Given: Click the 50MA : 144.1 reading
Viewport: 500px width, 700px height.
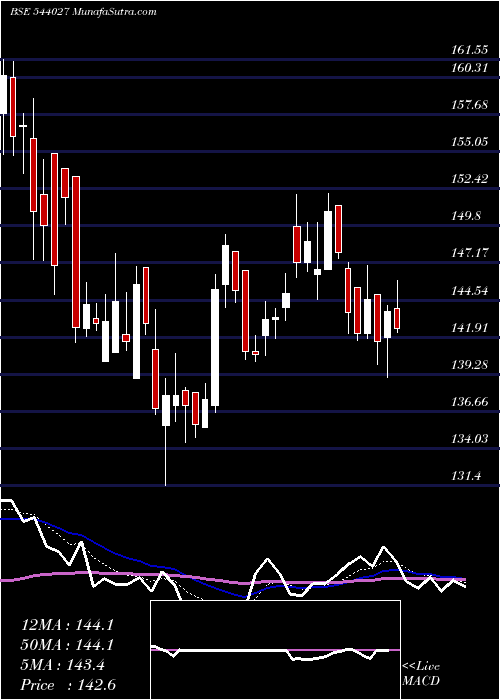Looking at the screenshot, I should 67,645.
